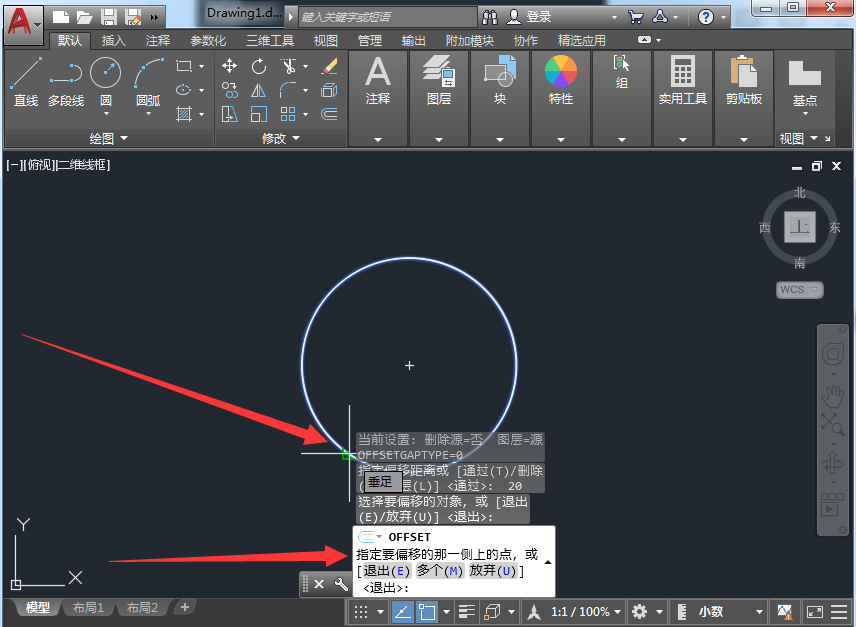
Task: Switch to the Manage (管理) ribbon tab
Action: tap(370, 40)
